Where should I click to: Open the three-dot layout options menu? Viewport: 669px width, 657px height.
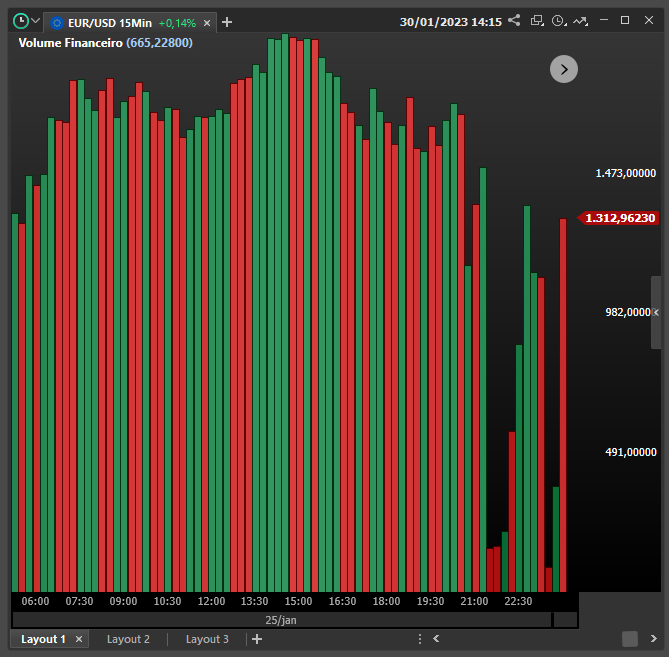pyautogui.click(x=420, y=639)
